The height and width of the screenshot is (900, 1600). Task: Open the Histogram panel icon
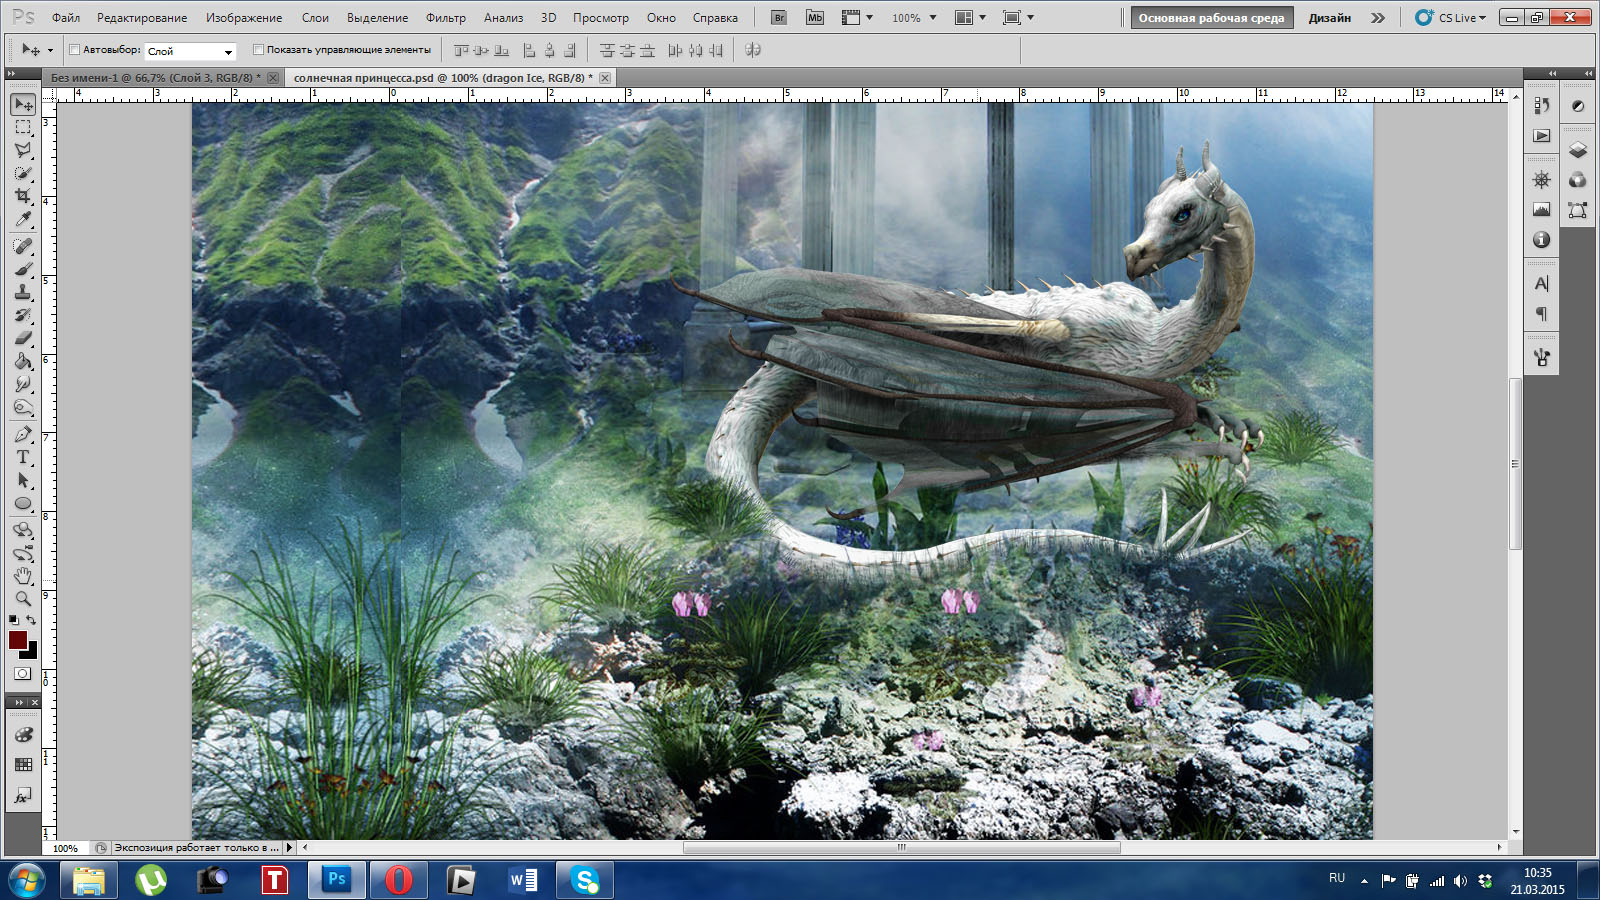pos(1541,210)
